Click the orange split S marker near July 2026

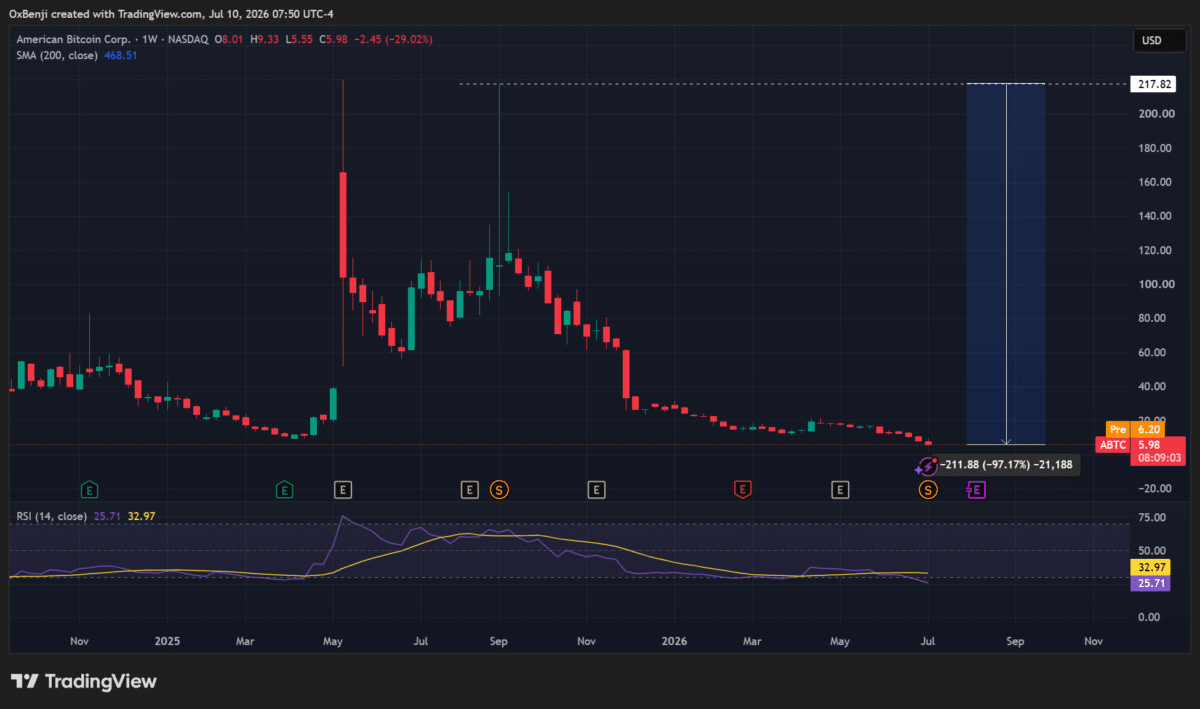pos(928,490)
